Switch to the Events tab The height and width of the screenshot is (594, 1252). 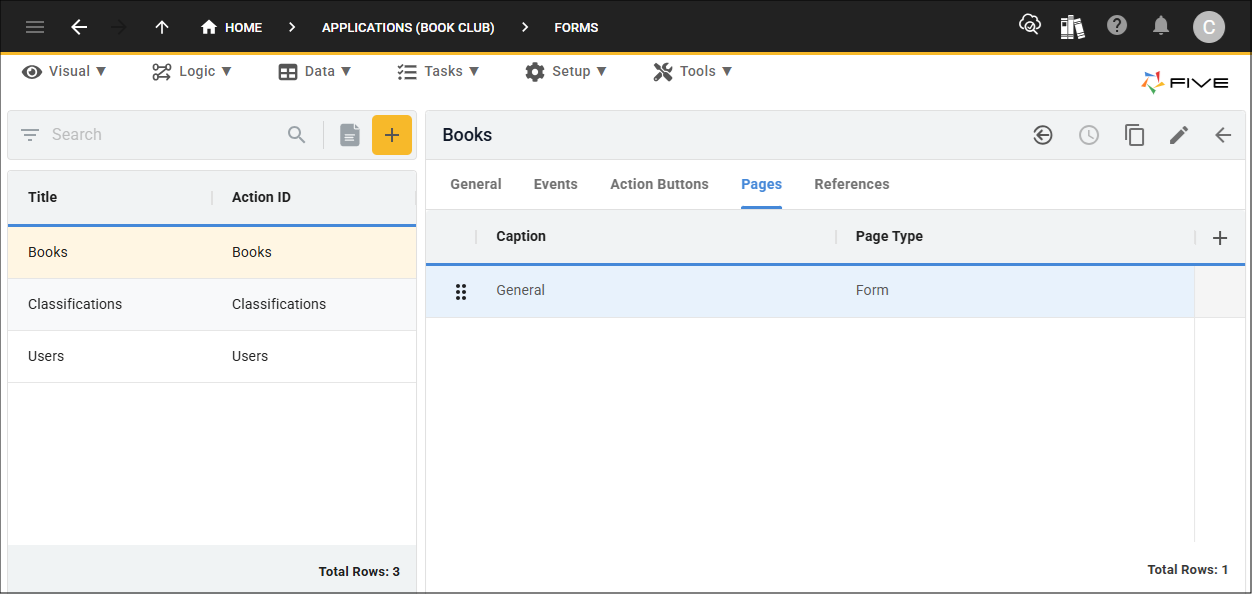click(556, 184)
